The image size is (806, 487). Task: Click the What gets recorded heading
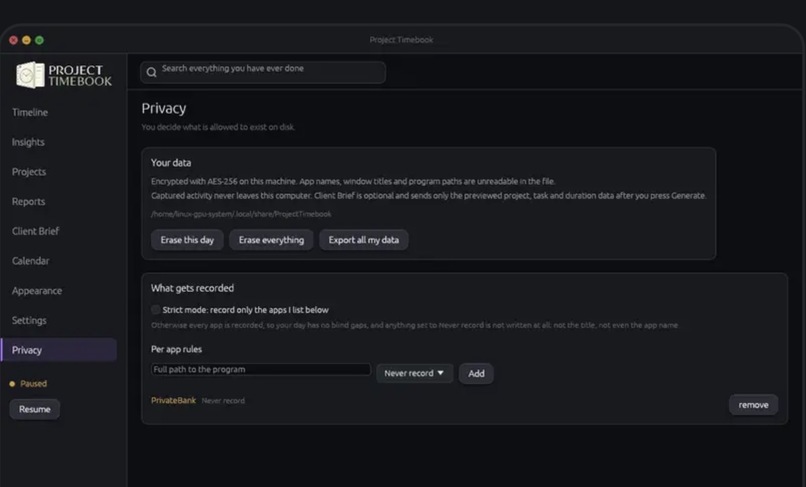[x=192, y=288]
